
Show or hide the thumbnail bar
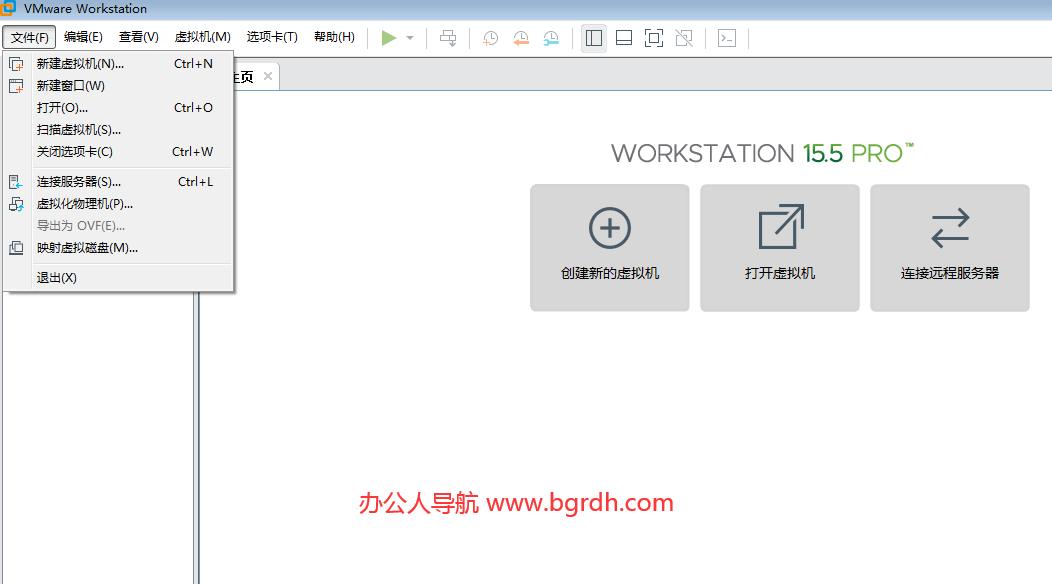pos(623,38)
